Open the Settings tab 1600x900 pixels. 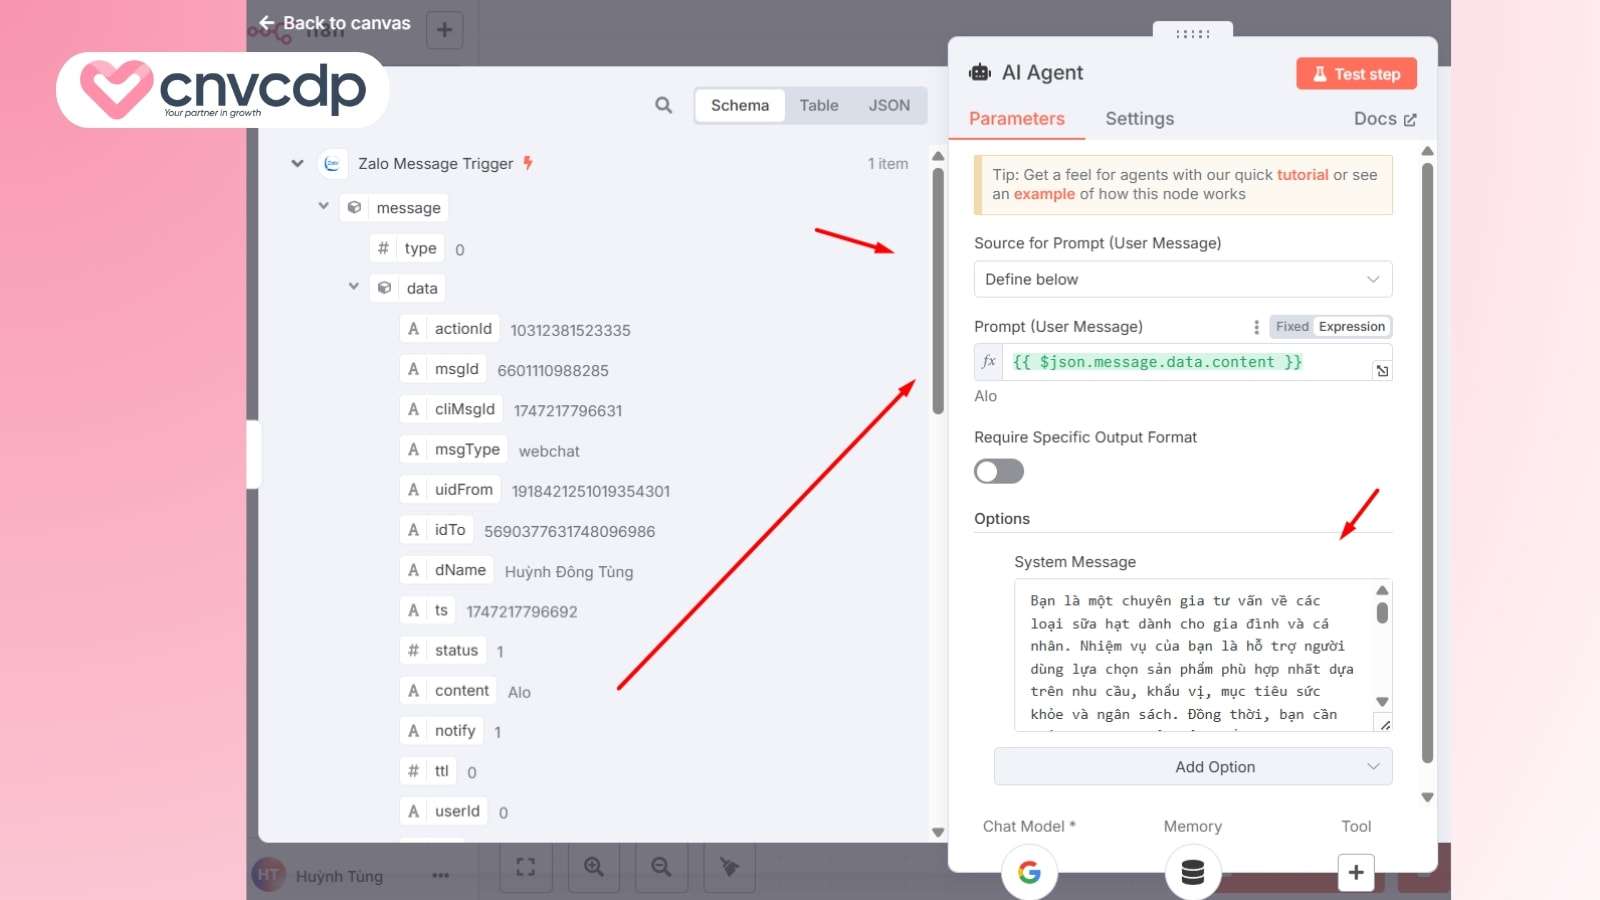[1139, 119]
